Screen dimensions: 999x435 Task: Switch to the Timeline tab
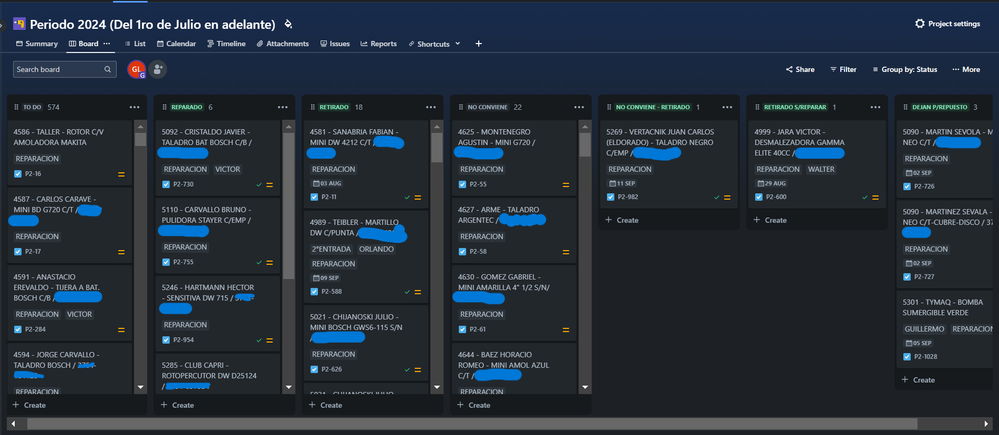click(226, 44)
